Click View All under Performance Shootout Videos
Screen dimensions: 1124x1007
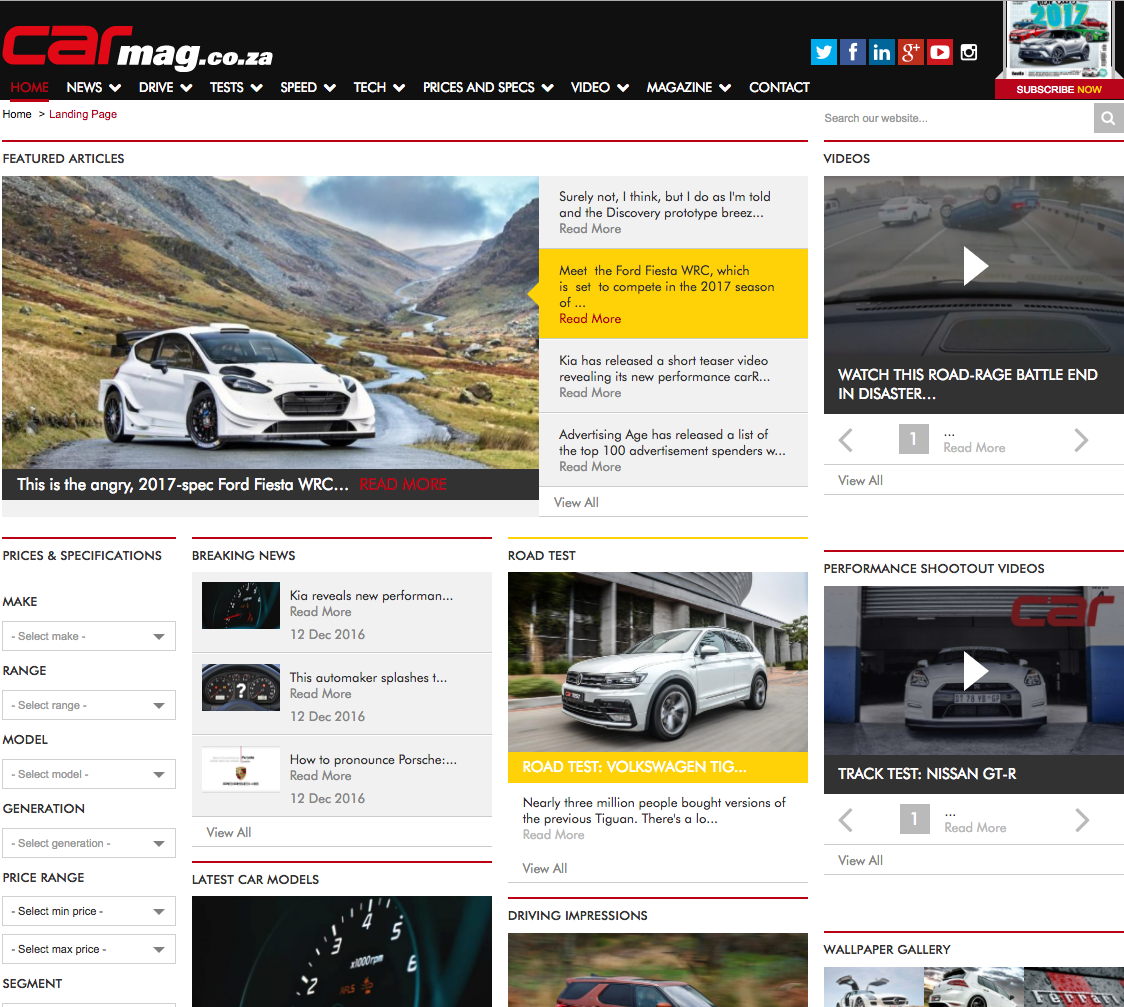pos(860,860)
